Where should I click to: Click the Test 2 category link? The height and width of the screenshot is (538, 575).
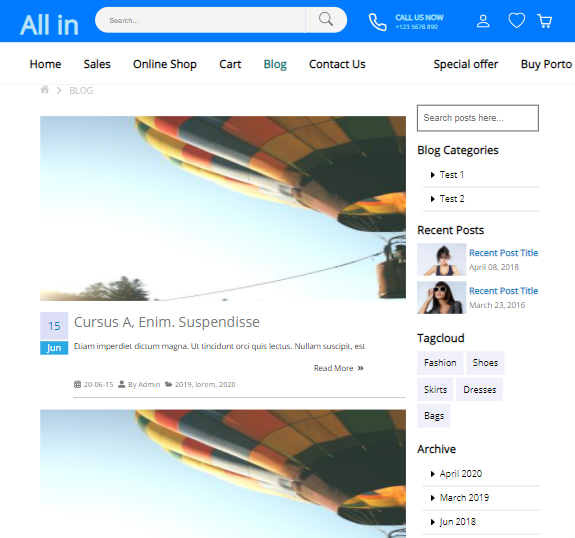(x=452, y=199)
